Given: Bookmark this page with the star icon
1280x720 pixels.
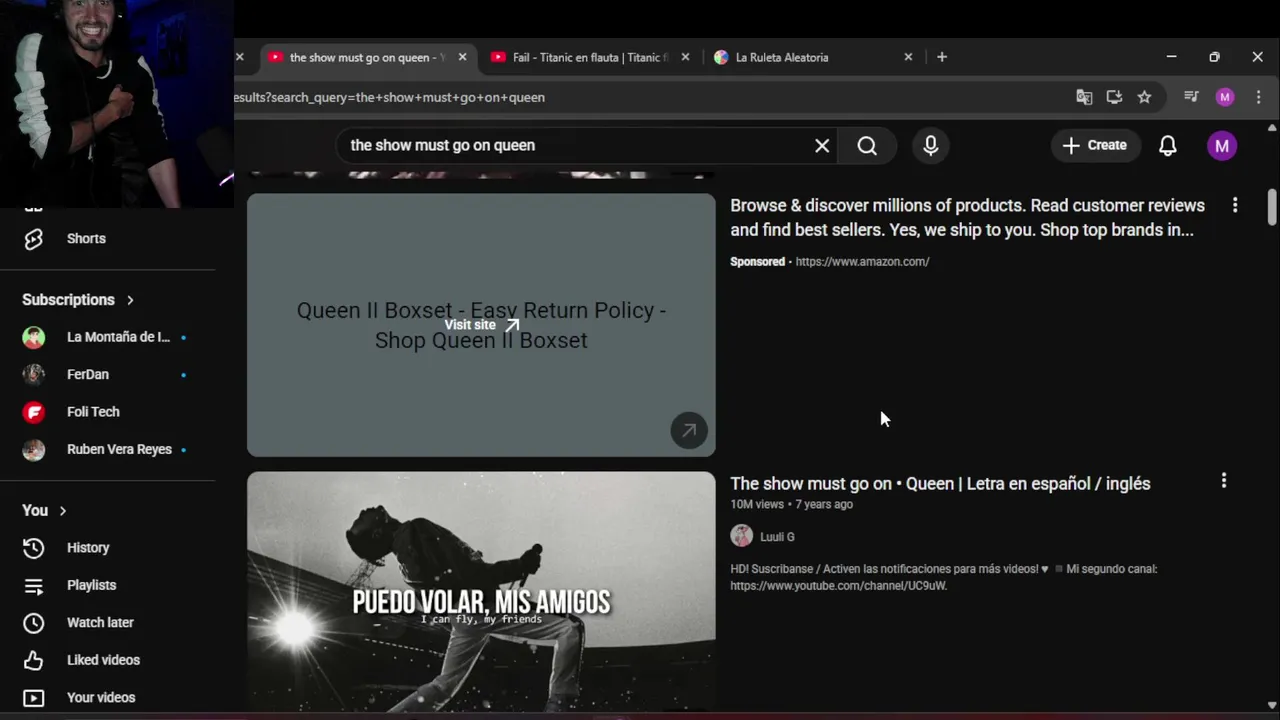Looking at the screenshot, I should (x=1144, y=97).
